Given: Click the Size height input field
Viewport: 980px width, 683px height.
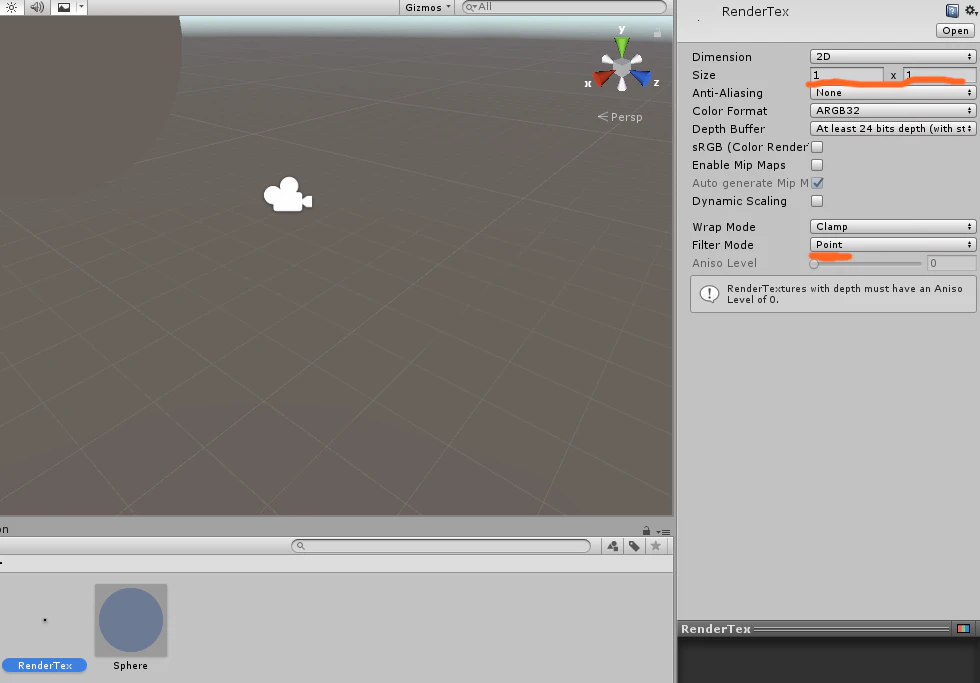Looking at the screenshot, I should coord(939,75).
